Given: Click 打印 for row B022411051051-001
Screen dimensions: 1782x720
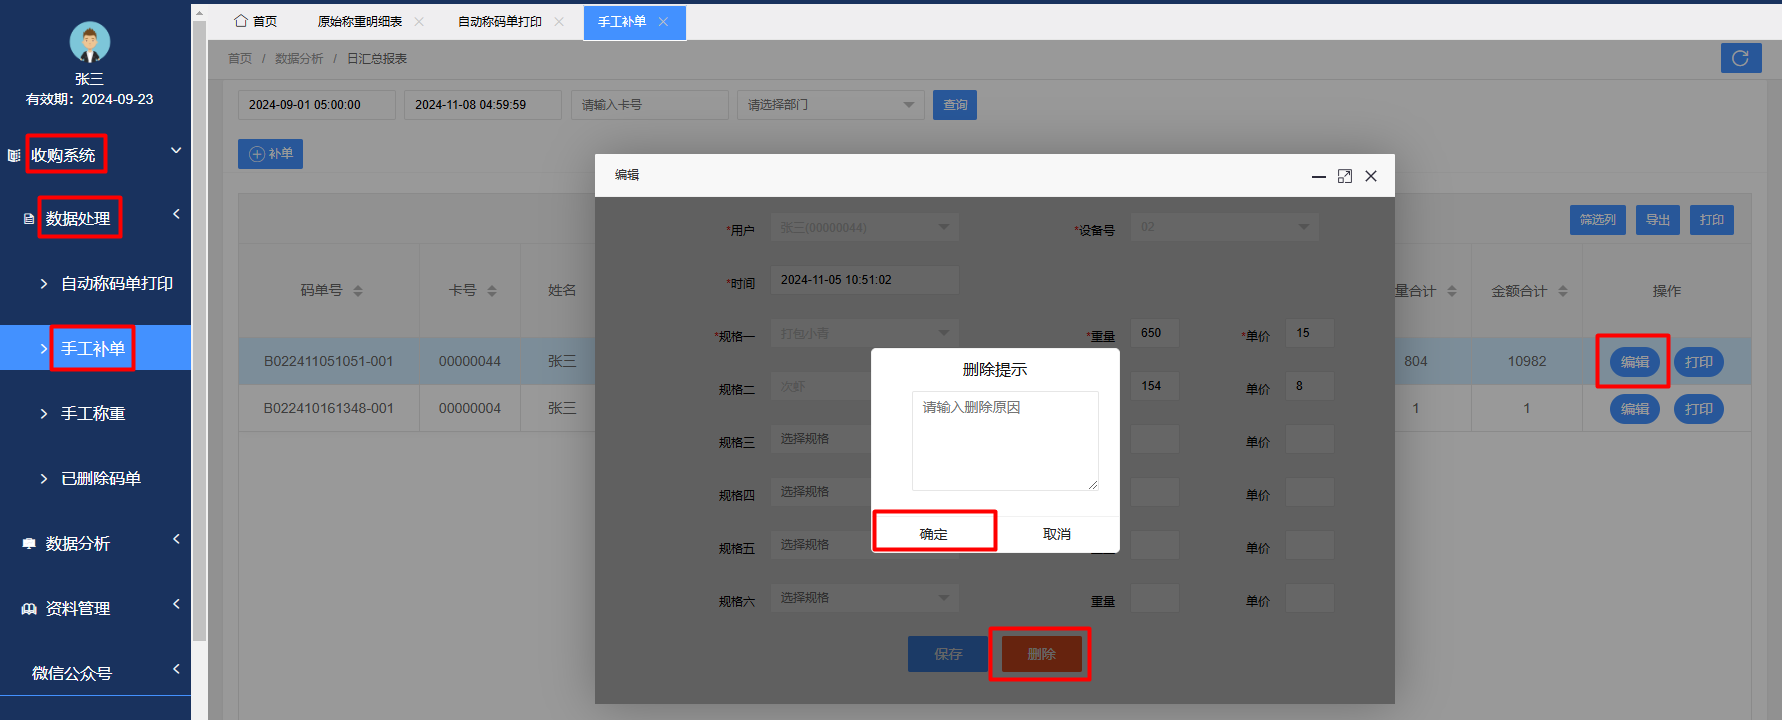Looking at the screenshot, I should [1699, 362].
